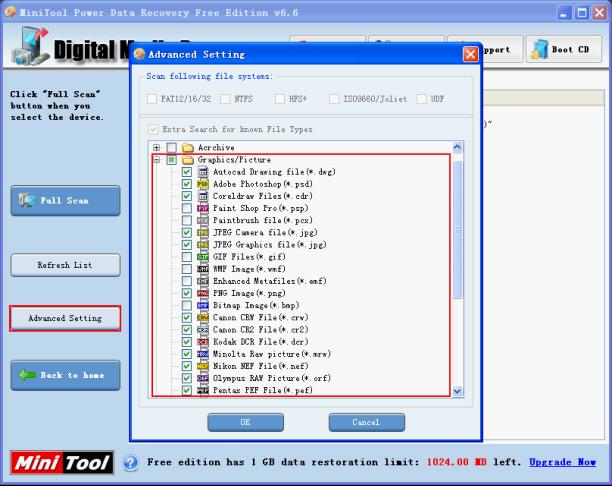
Task: Click the file type list scroll down arrow
Action: tap(457, 391)
